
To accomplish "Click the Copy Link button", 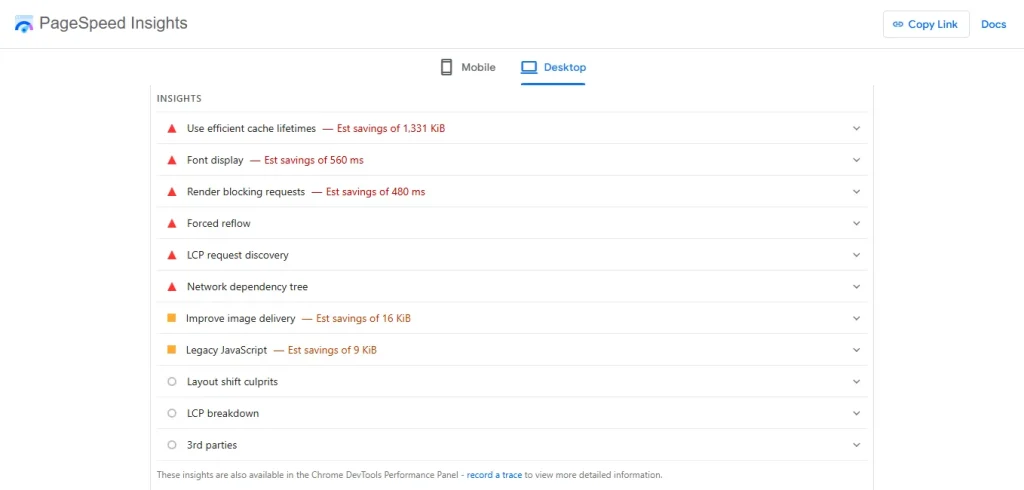I will [x=925, y=24].
